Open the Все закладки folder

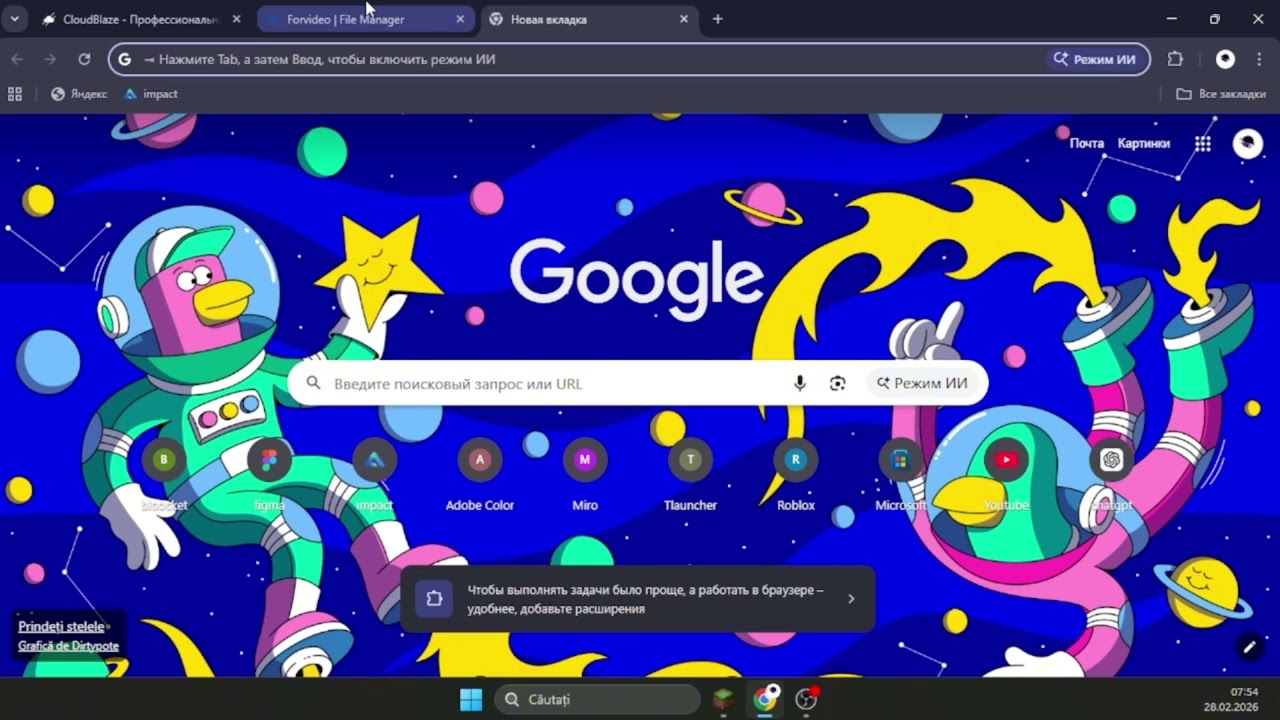click(x=1221, y=94)
